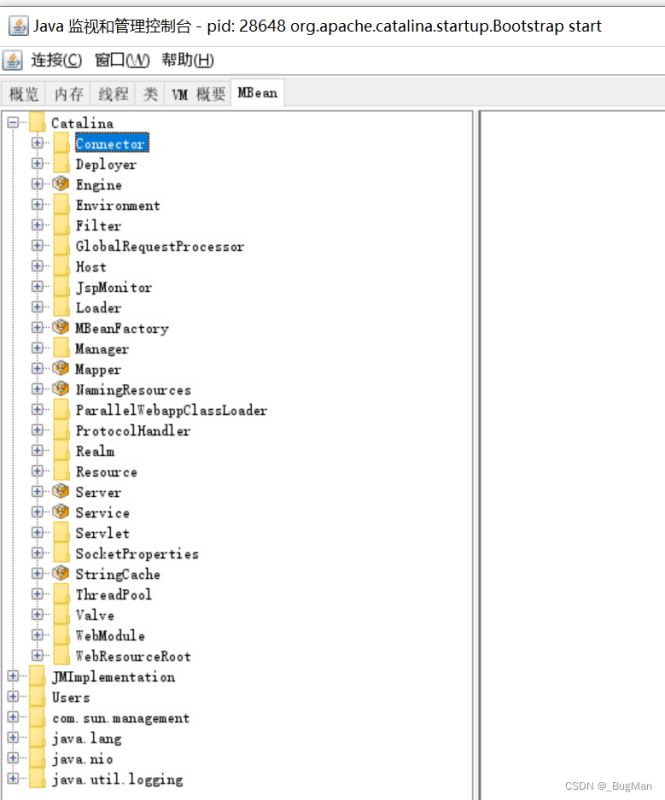The width and height of the screenshot is (665, 800).
Task: Click the JMImplementation folder icon
Action: [37, 677]
